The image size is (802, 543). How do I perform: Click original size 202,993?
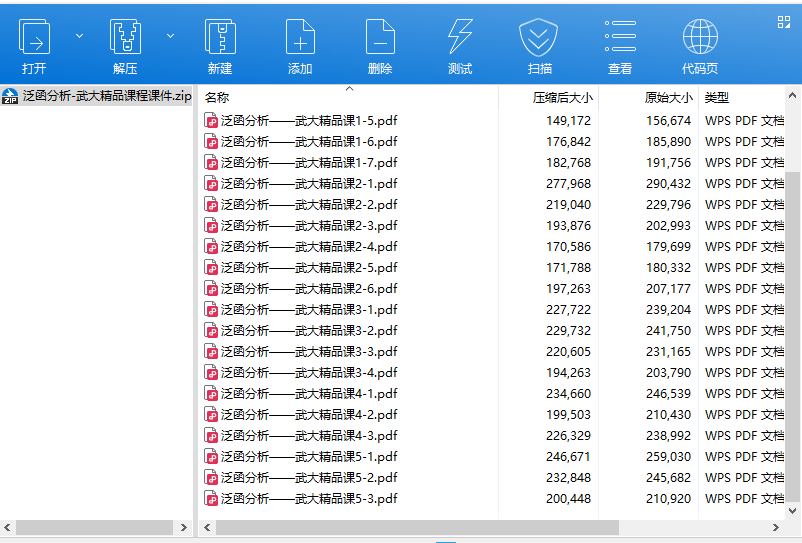point(669,225)
